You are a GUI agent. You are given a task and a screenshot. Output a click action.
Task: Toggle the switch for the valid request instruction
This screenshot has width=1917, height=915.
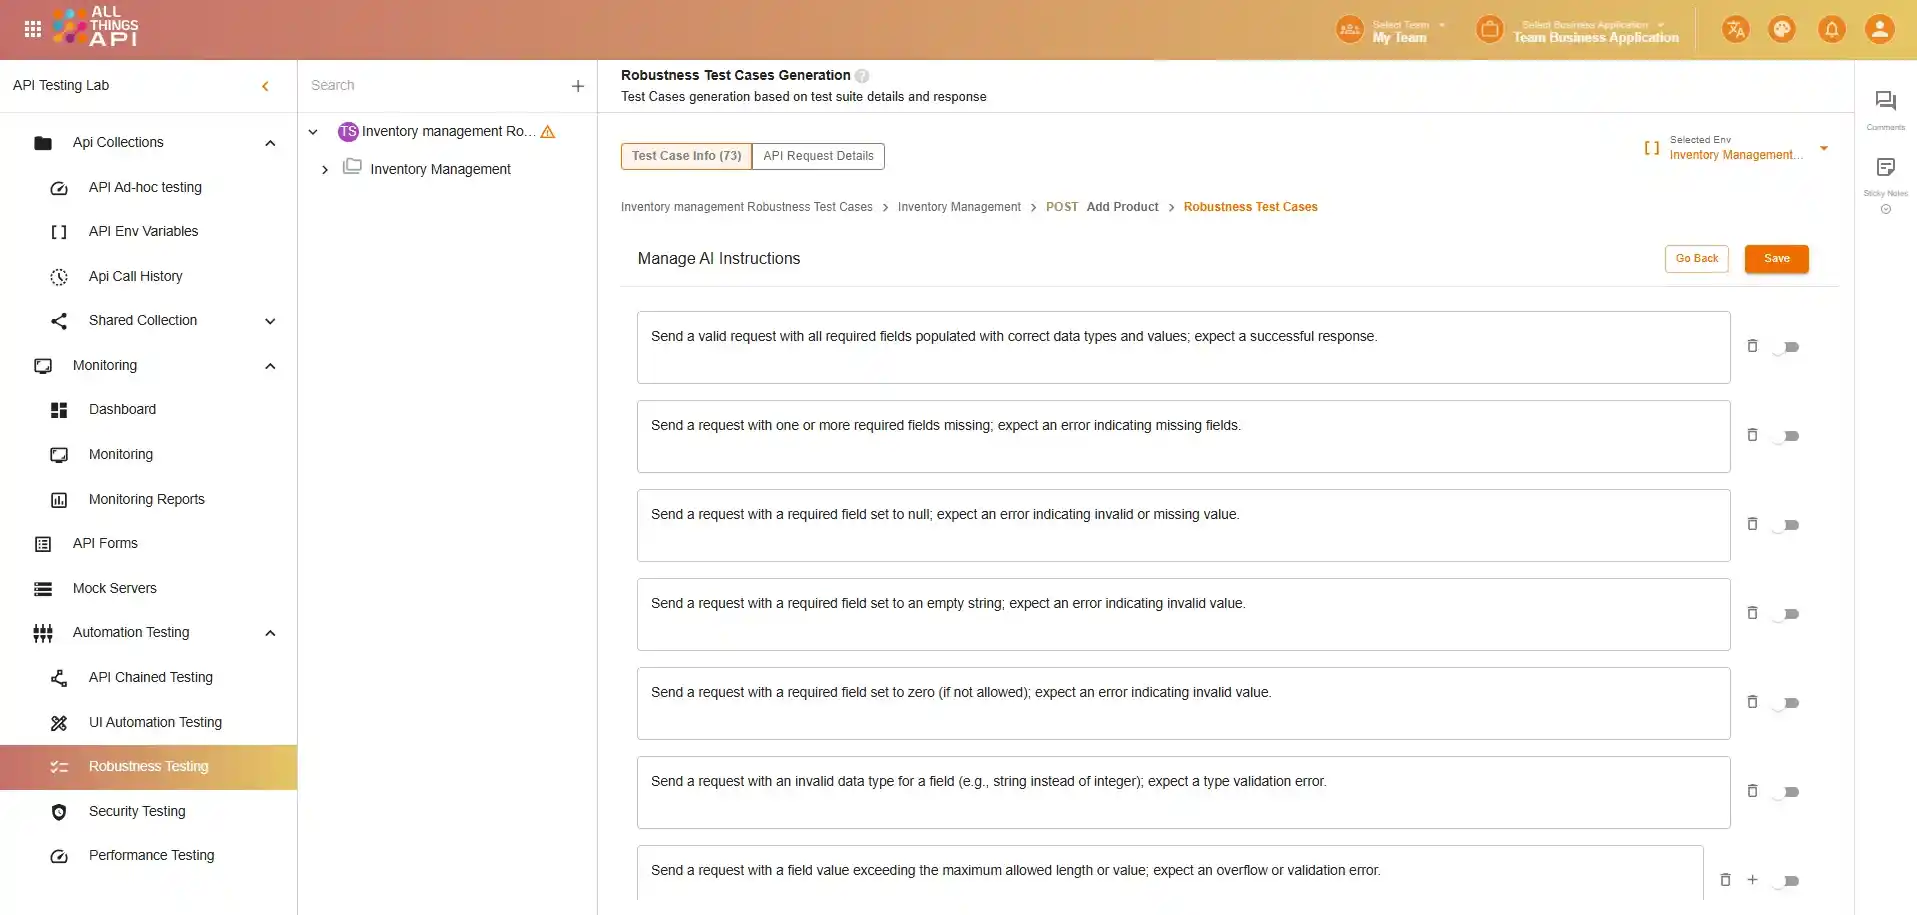tap(1786, 347)
